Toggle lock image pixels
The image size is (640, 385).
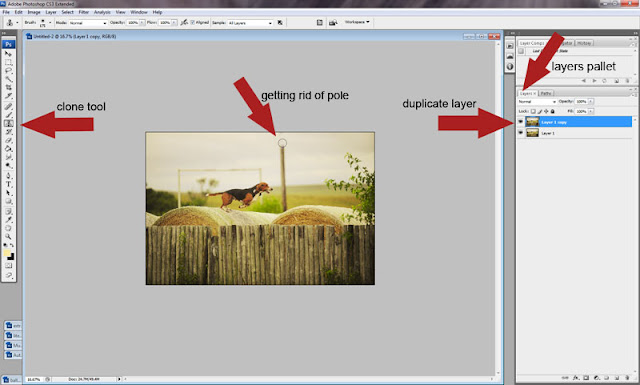click(x=540, y=111)
